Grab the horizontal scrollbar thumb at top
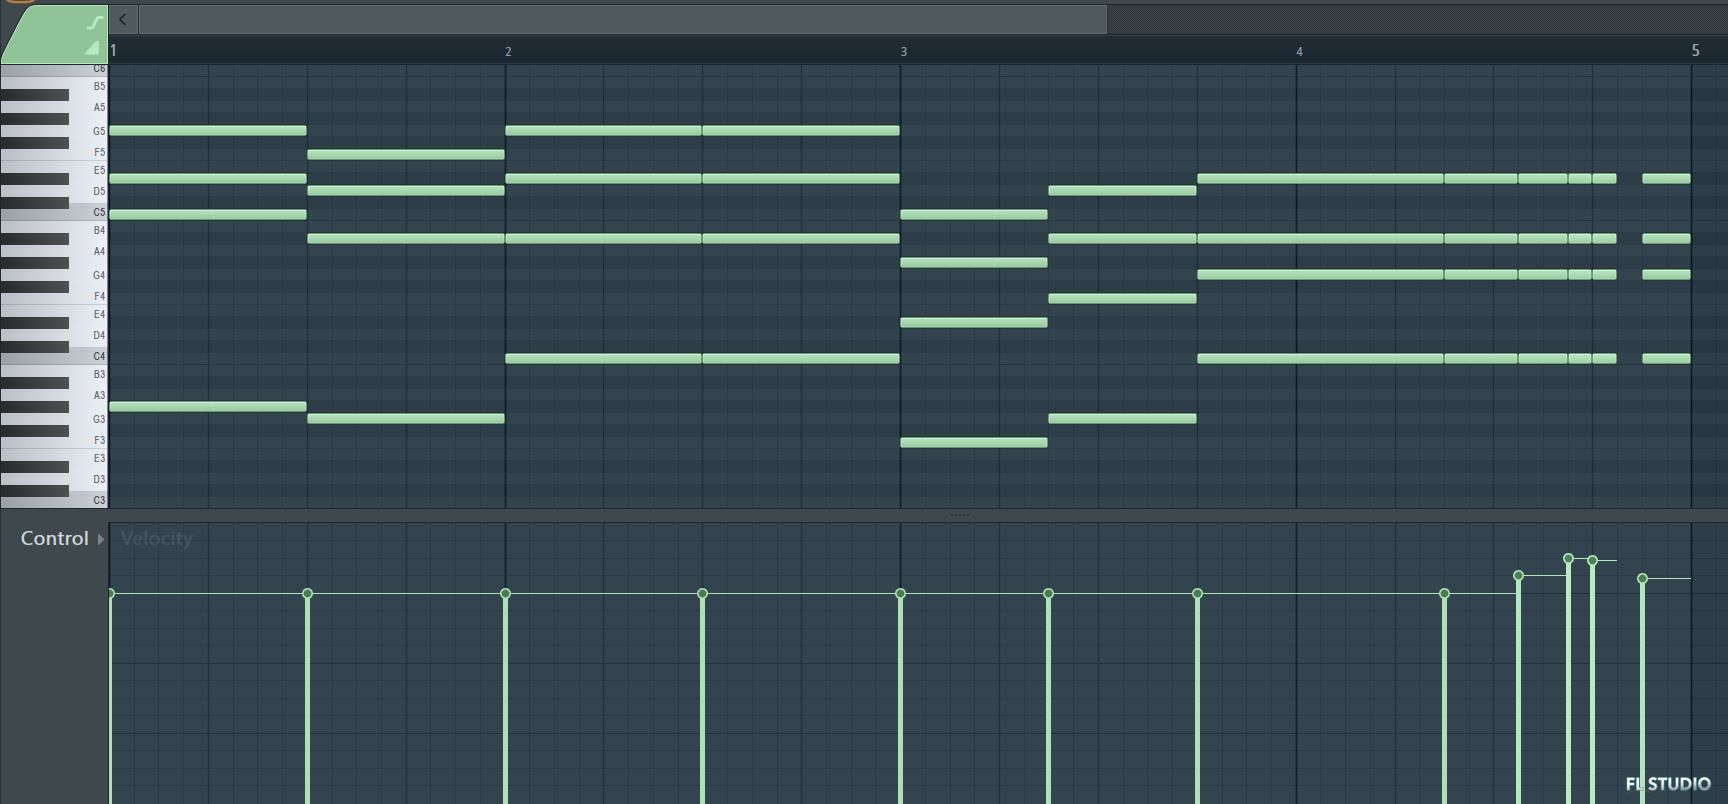 pos(622,19)
